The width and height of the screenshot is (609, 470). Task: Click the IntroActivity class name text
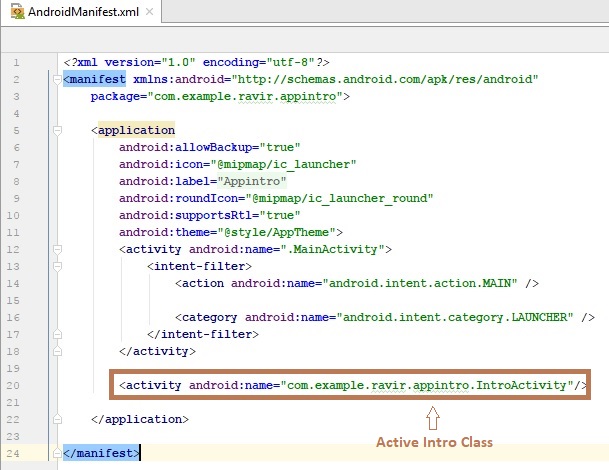pos(521,385)
